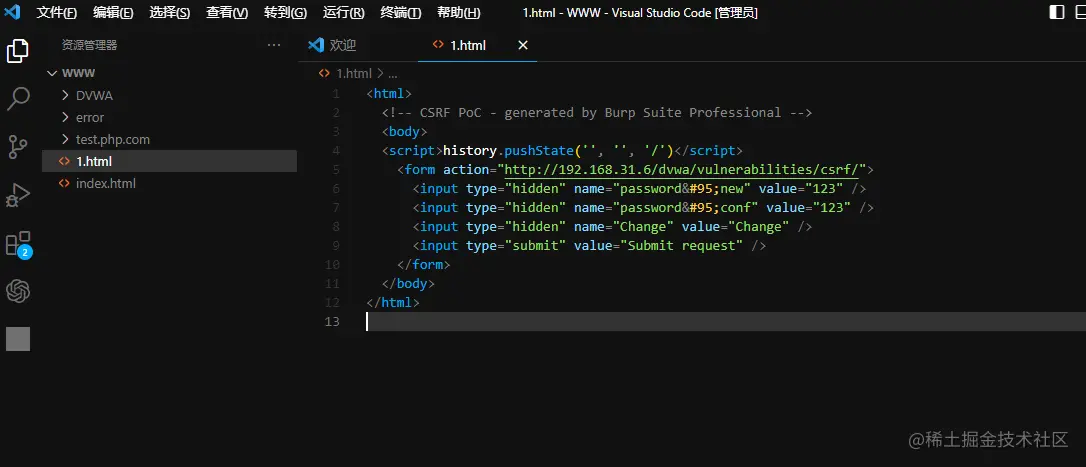Click the opening <html> tag on line 1

[389, 94]
